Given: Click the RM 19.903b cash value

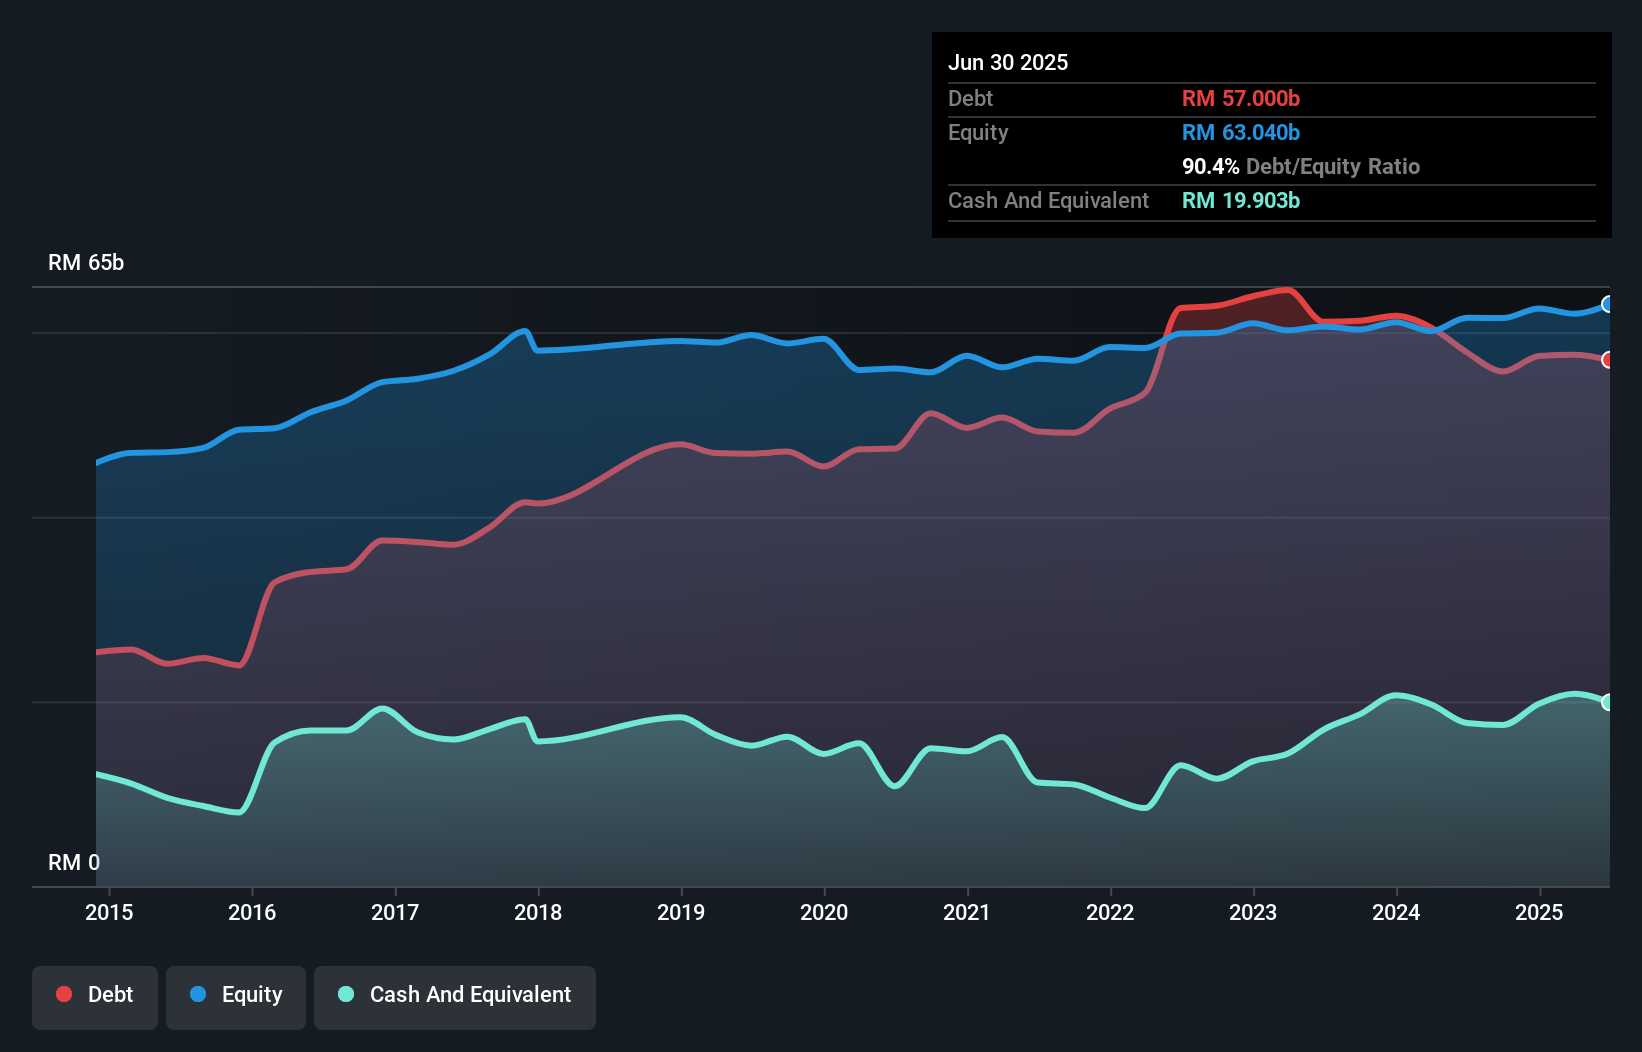Looking at the screenshot, I should pos(1241,200).
